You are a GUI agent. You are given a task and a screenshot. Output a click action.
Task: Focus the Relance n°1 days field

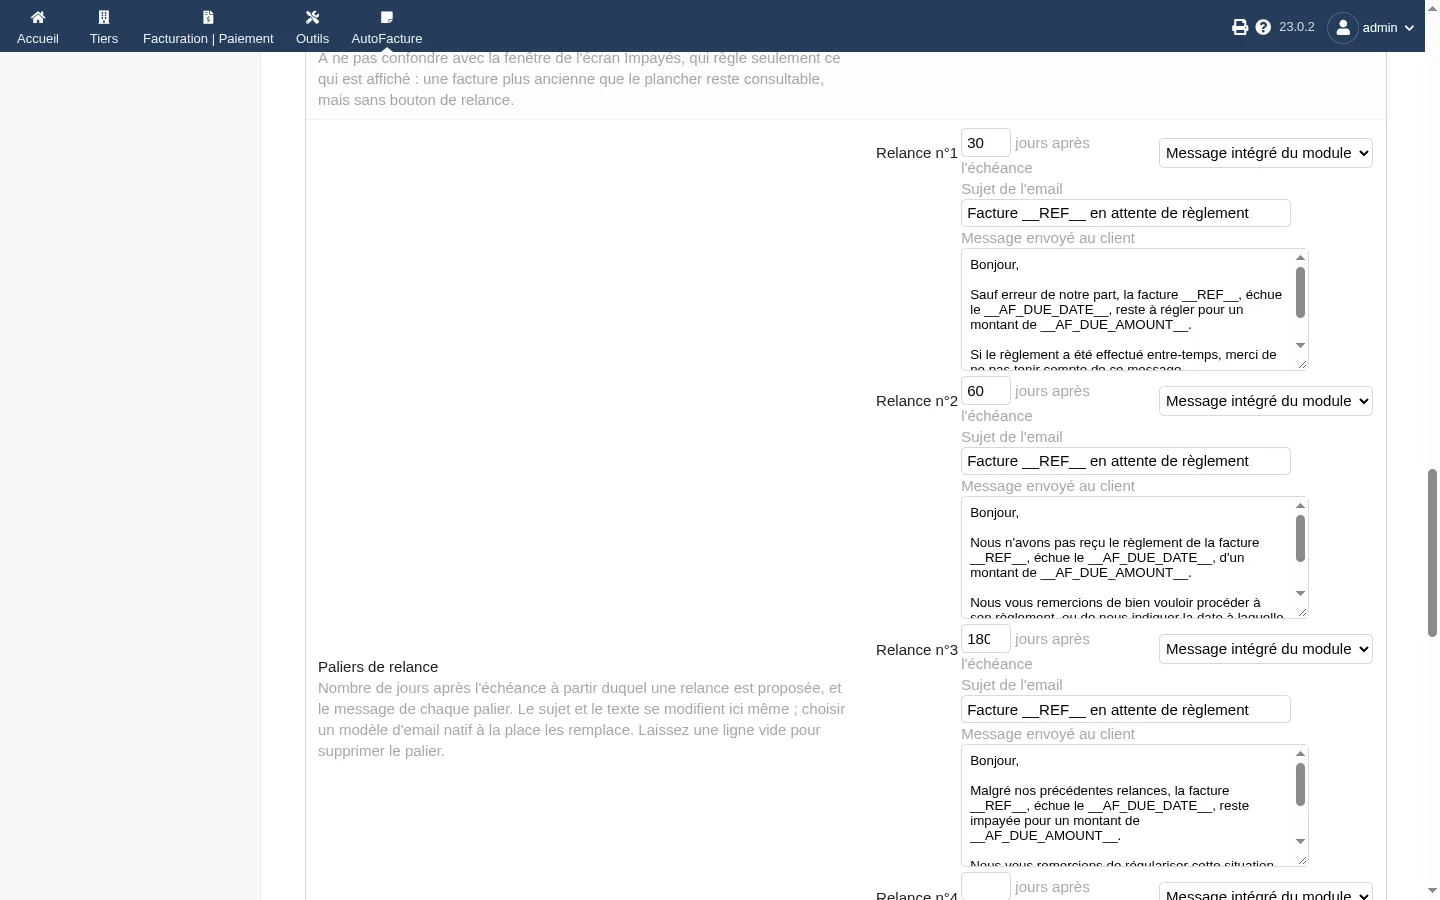coord(986,143)
